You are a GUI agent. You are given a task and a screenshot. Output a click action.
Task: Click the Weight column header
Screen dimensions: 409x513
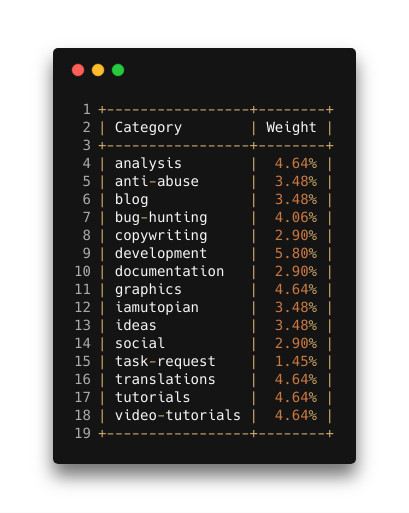coord(291,127)
